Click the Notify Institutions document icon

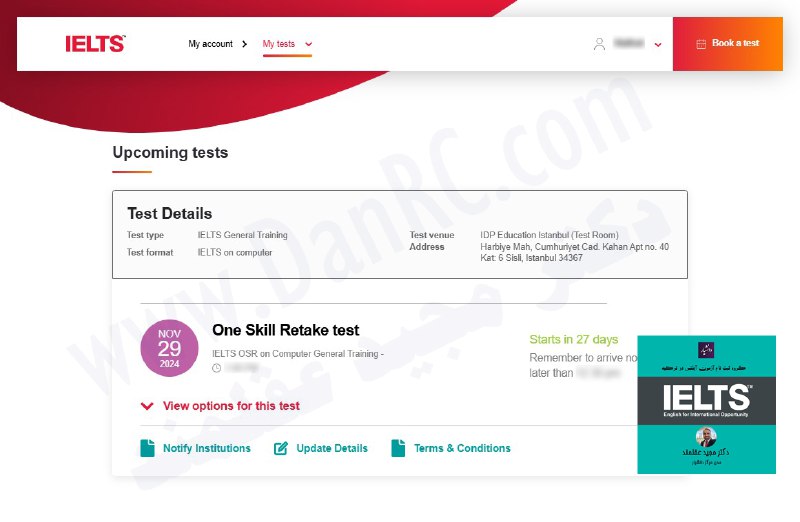147,448
